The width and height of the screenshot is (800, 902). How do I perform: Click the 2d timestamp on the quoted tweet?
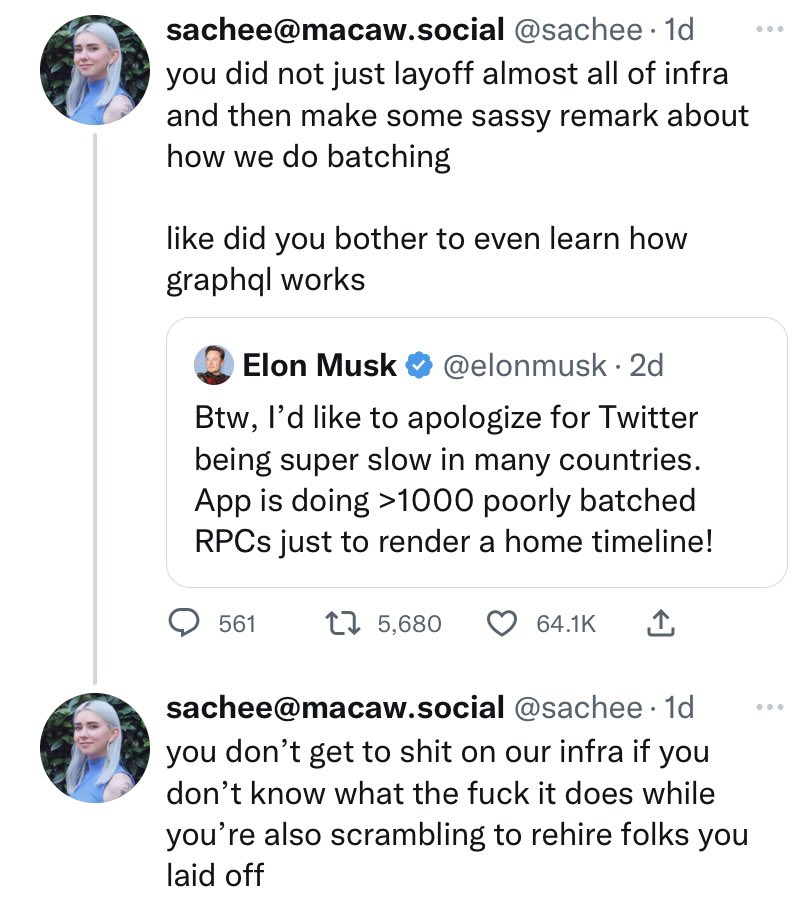click(646, 367)
